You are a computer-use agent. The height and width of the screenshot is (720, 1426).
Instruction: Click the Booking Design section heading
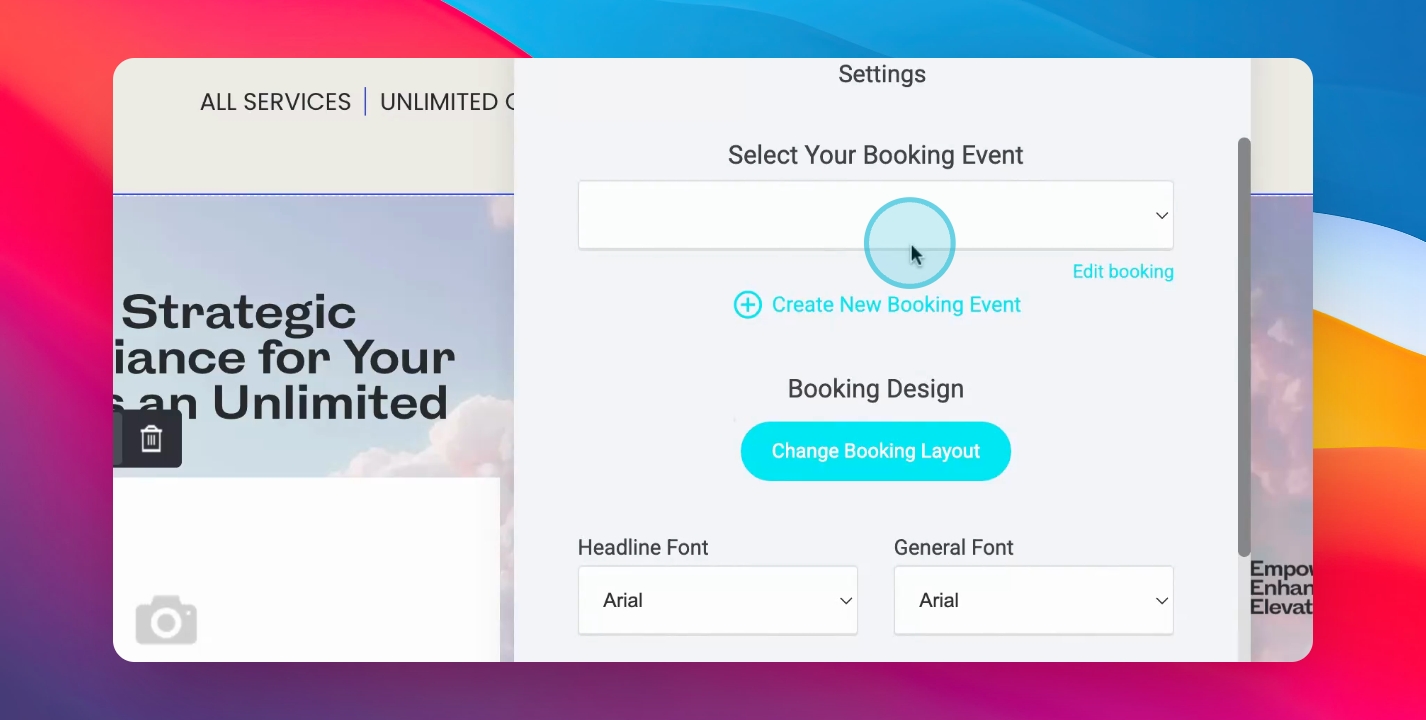[x=876, y=389]
